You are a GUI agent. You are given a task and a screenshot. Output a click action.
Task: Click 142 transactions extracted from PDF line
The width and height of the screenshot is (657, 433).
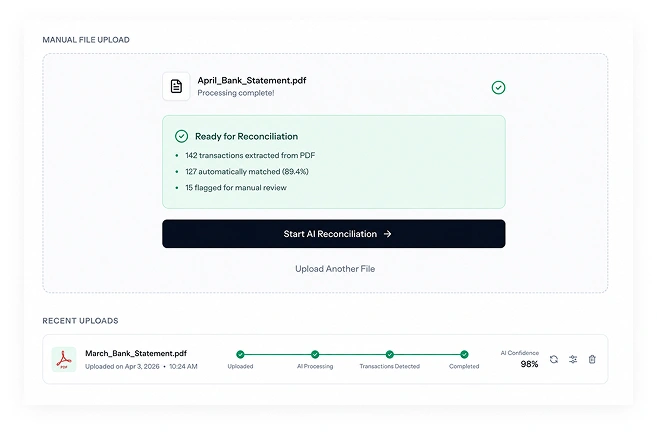250,155
